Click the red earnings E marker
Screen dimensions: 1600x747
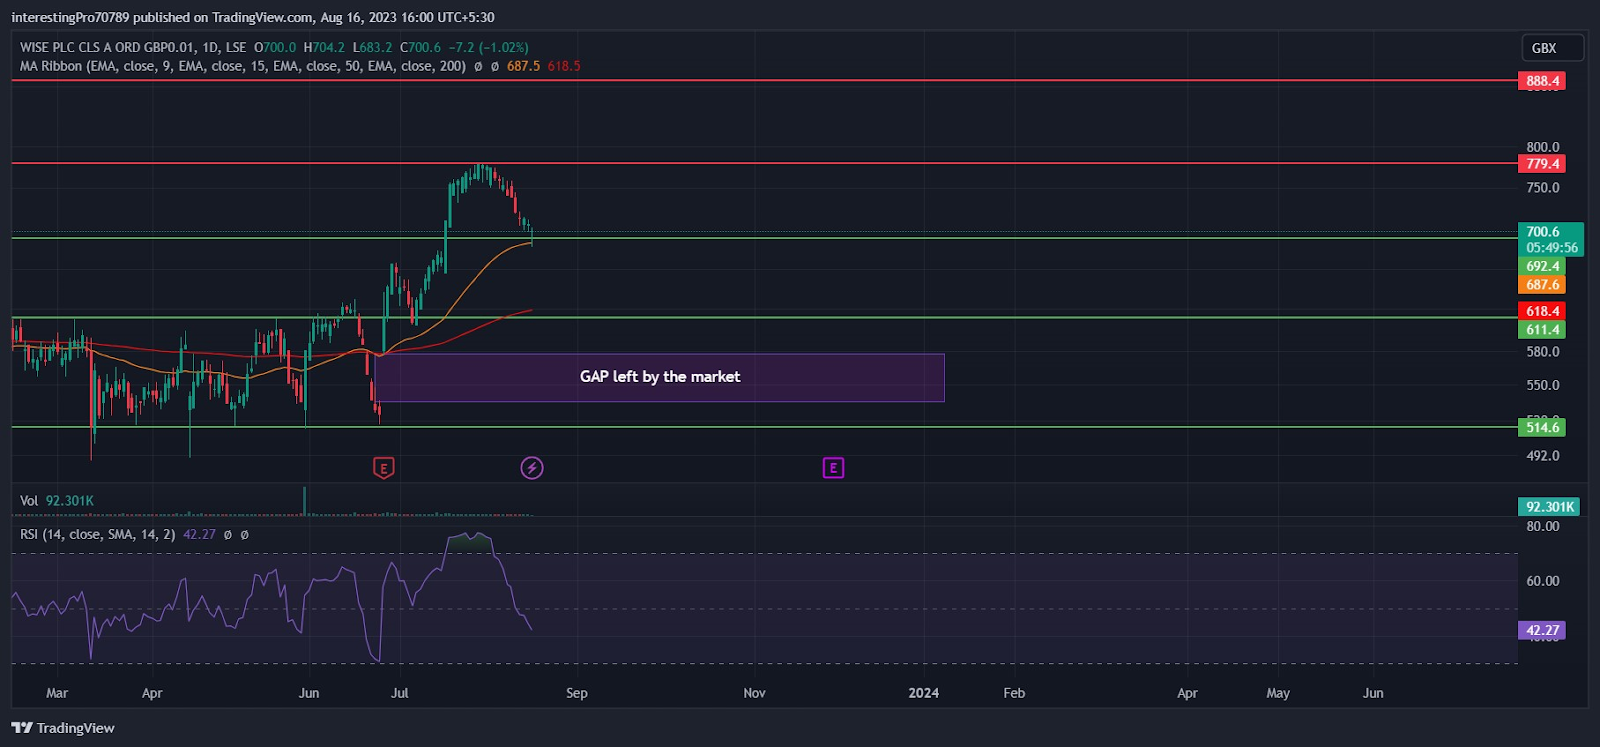pos(383,467)
